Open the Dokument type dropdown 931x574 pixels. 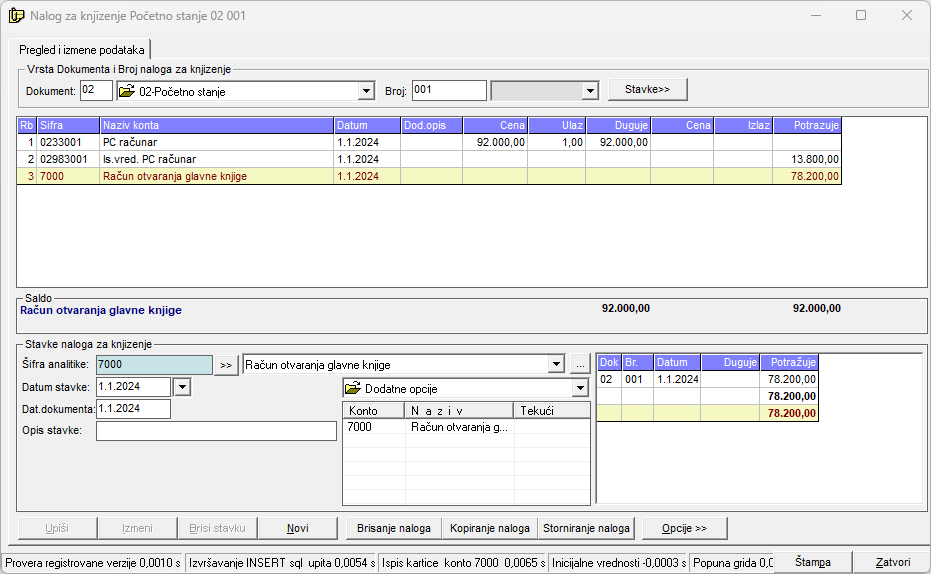click(x=366, y=91)
